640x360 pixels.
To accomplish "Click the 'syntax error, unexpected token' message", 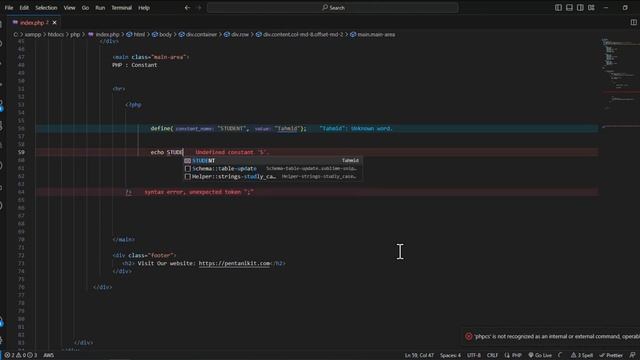I will 199,192.
